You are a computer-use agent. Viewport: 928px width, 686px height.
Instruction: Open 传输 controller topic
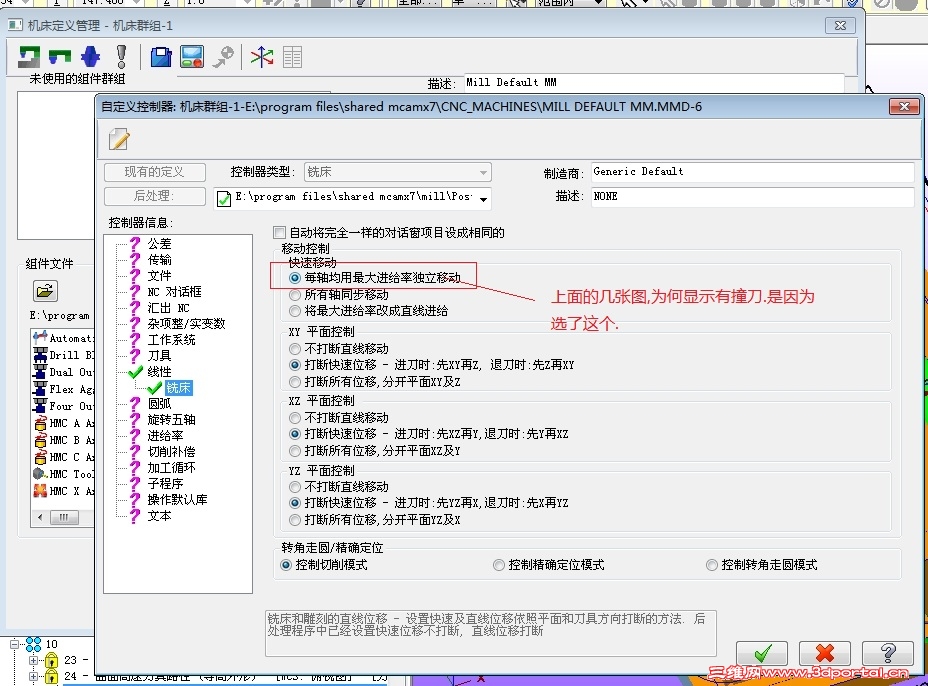click(159, 259)
